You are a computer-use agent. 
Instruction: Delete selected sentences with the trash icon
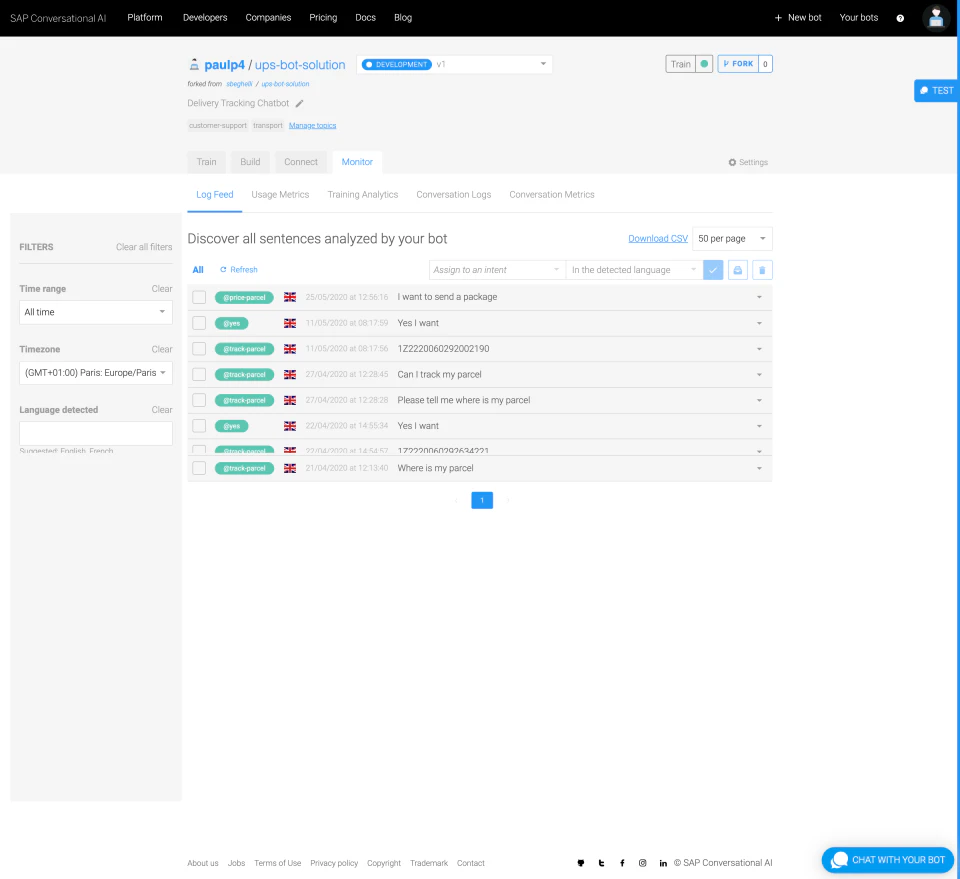761,270
